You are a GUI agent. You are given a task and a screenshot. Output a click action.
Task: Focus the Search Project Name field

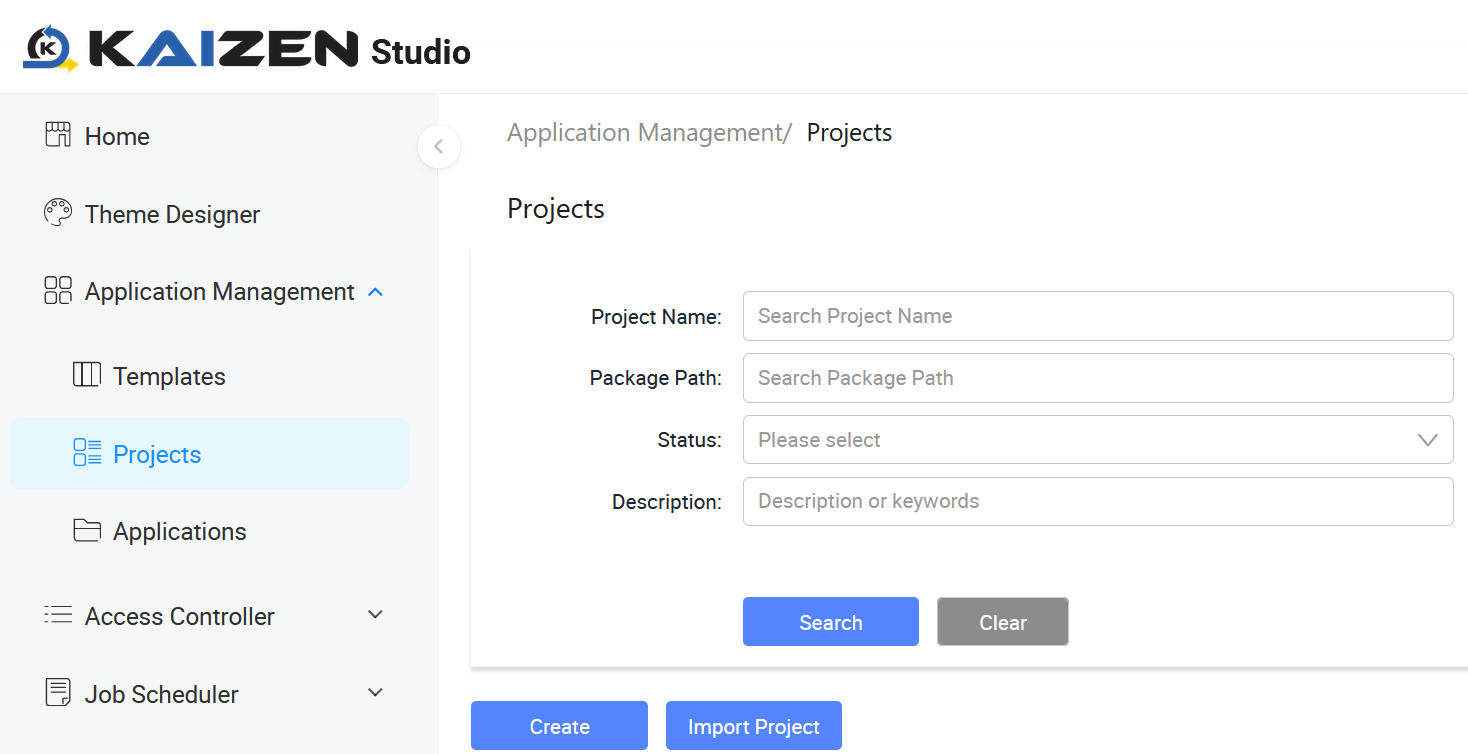click(x=1098, y=316)
